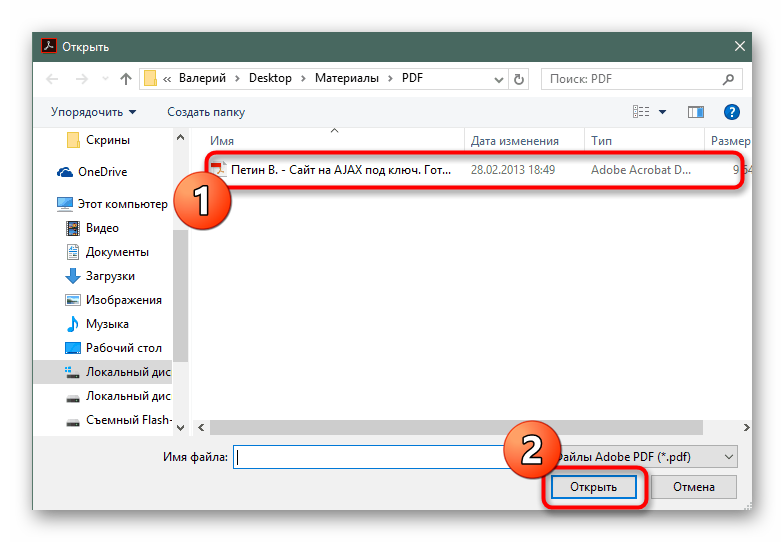Select the Петин В. - Сайт на AJAX file
This screenshot has width=784, height=542.
coord(340,170)
